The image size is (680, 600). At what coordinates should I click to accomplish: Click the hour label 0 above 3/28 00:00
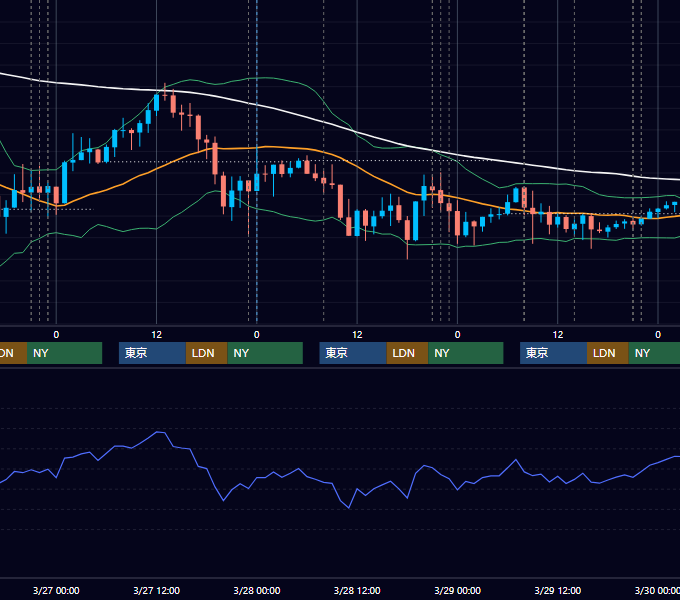point(257,335)
